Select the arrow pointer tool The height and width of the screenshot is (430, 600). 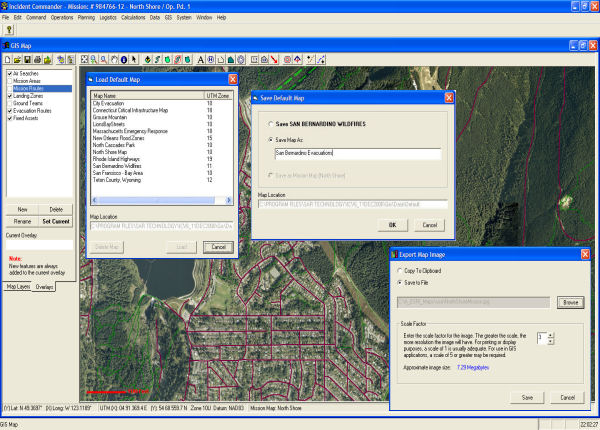coord(134,60)
